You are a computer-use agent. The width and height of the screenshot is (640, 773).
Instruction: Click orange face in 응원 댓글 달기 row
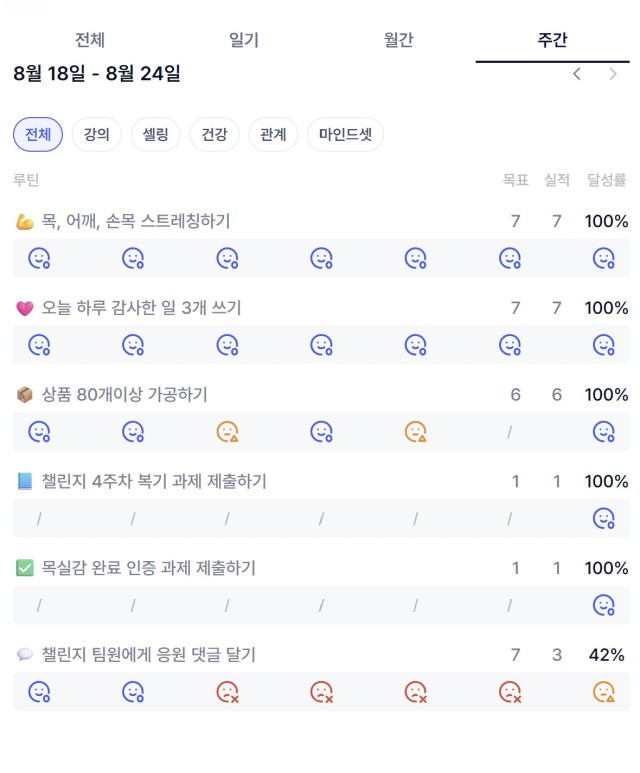604,692
